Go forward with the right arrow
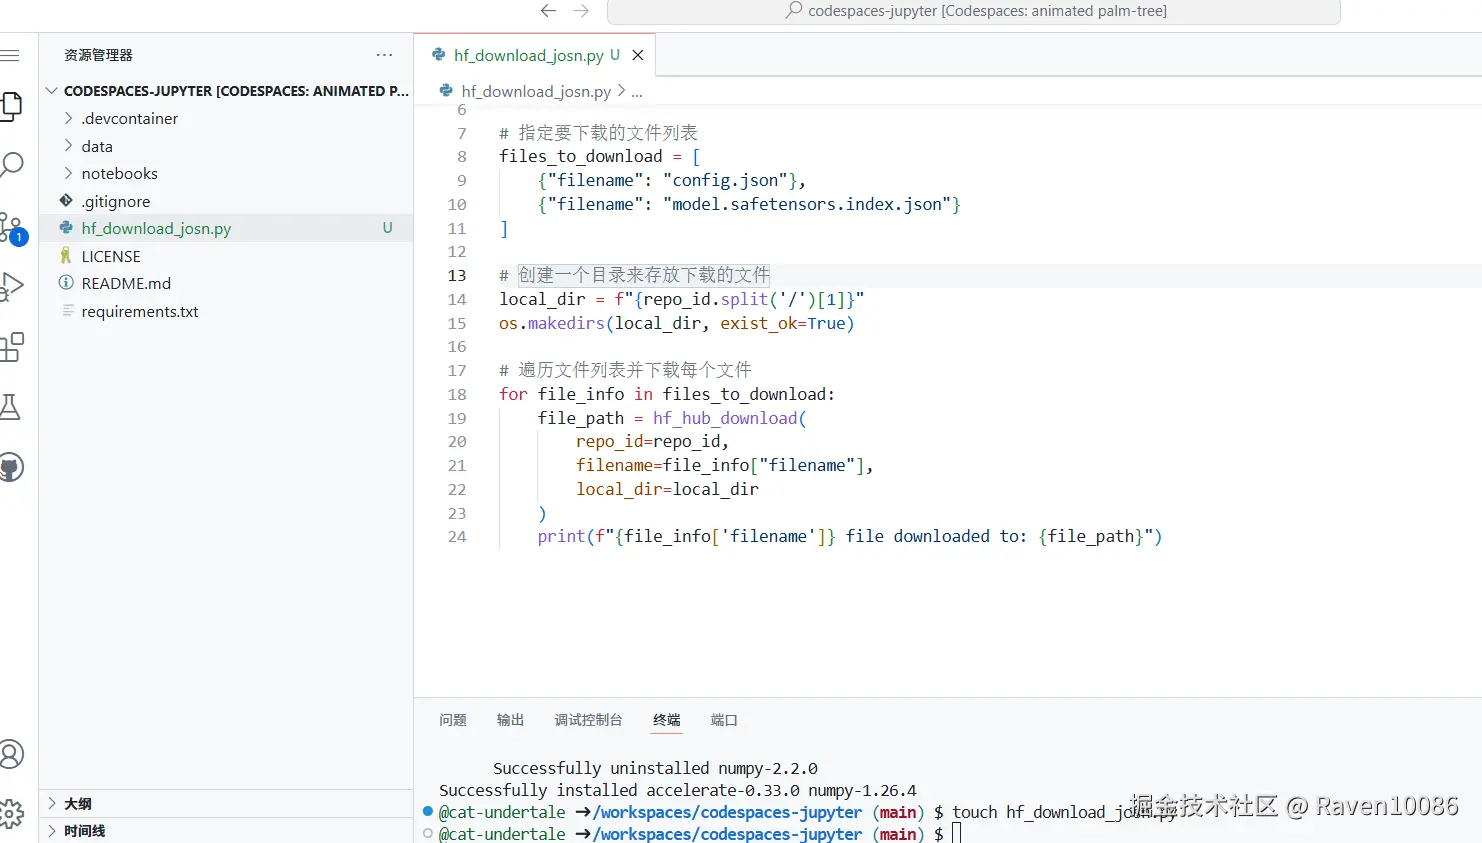This screenshot has height=843, width=1482. click(x=581, y=11)
